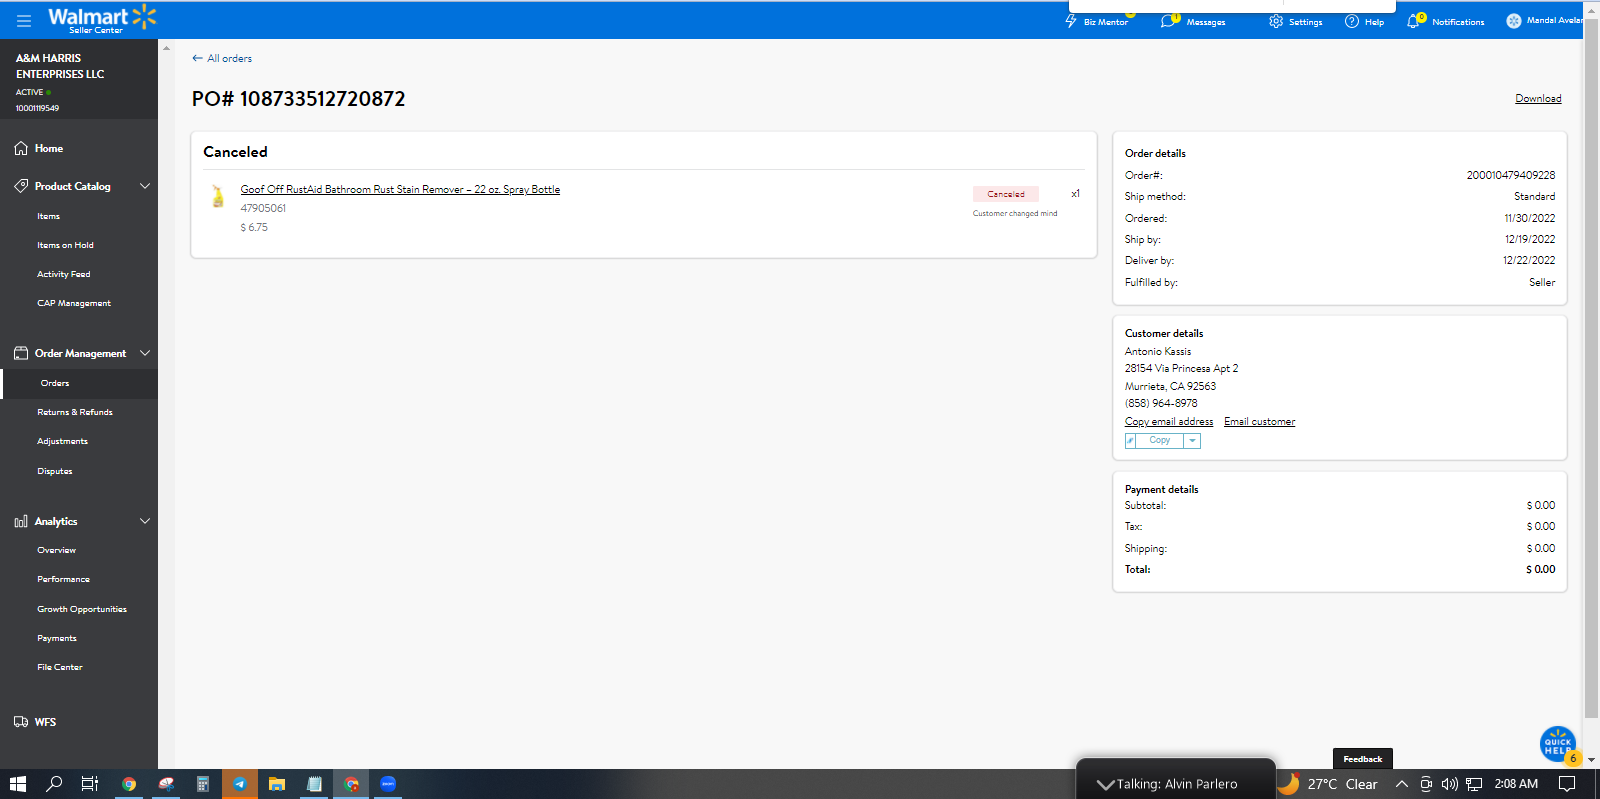Click the WFS truck icon
The width and height of the screenshot is (1600, 799).
pos(21,722)
